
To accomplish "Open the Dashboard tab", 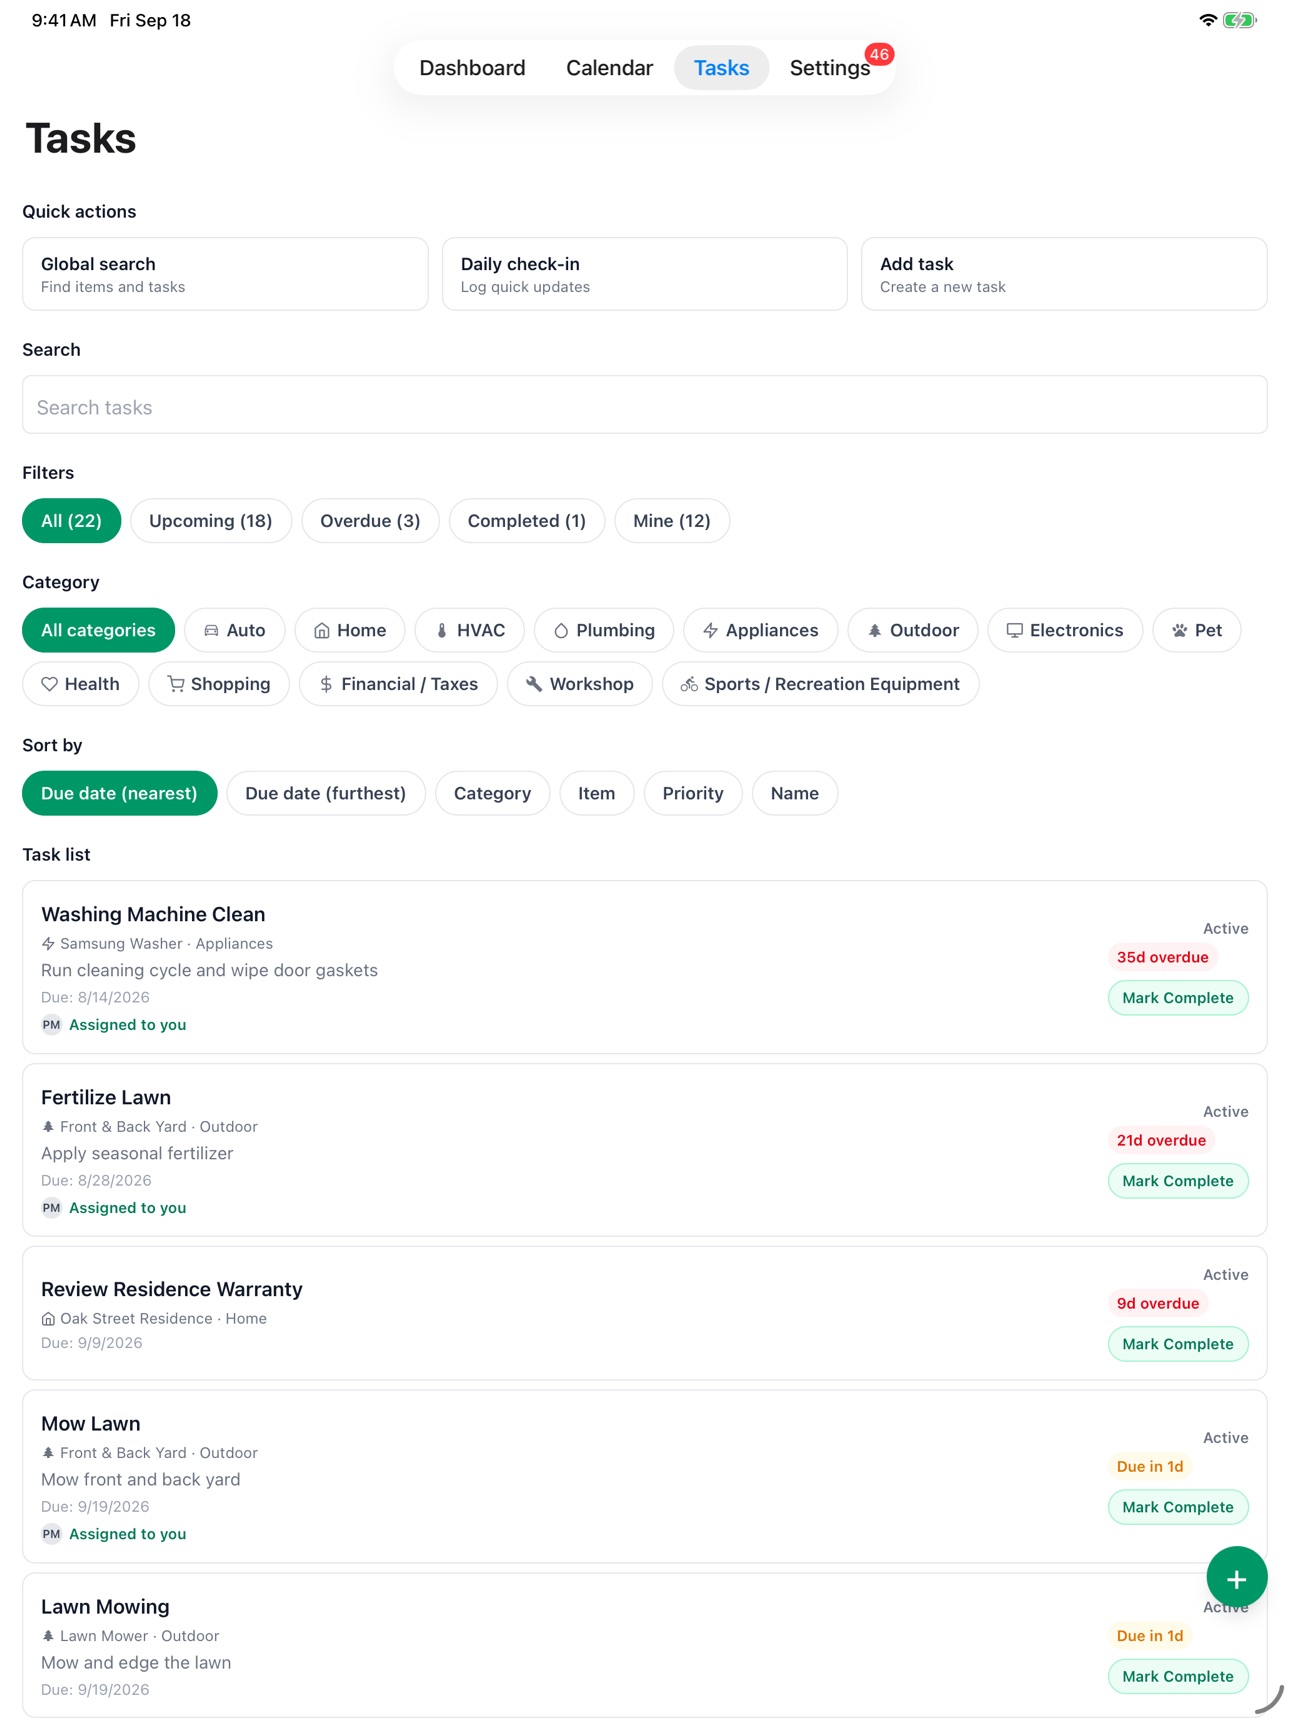I will [x=472, y=68].
